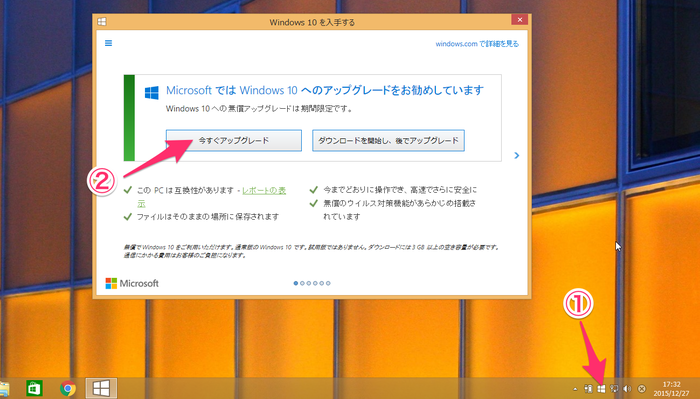Select the fourth page indicator dot

315,283
